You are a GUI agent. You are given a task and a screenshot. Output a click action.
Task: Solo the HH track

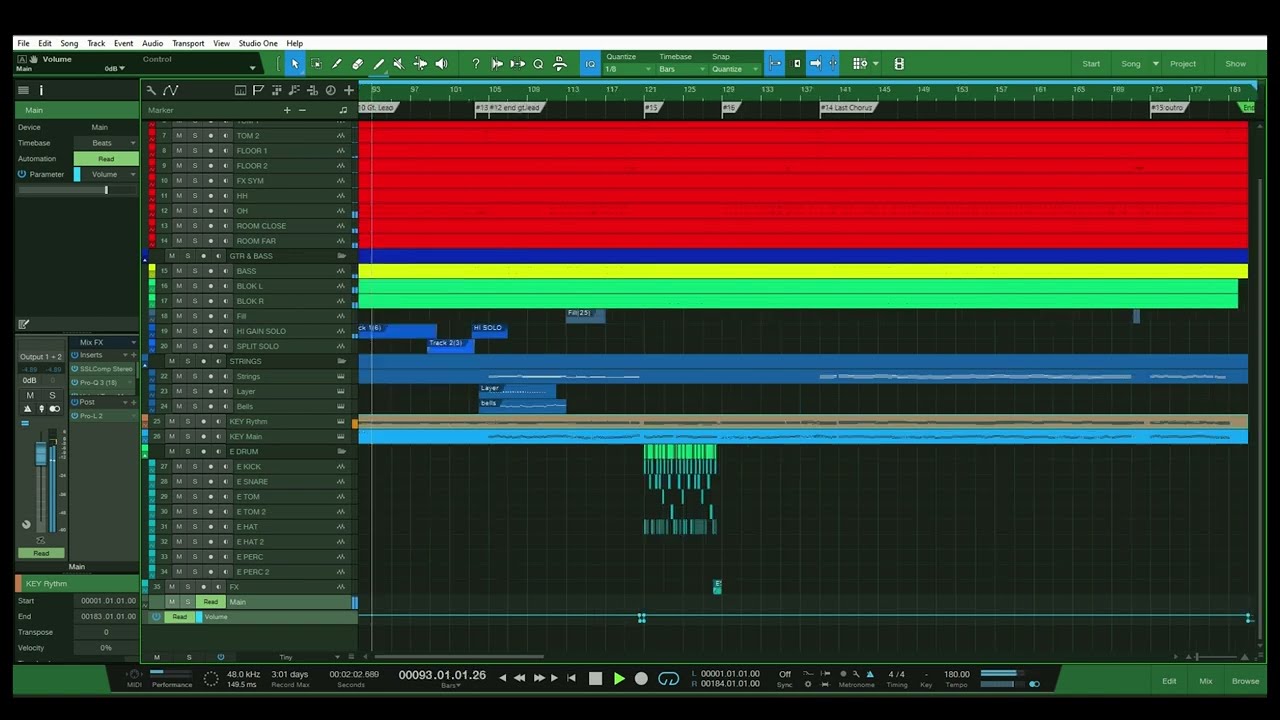click(194, 196)
